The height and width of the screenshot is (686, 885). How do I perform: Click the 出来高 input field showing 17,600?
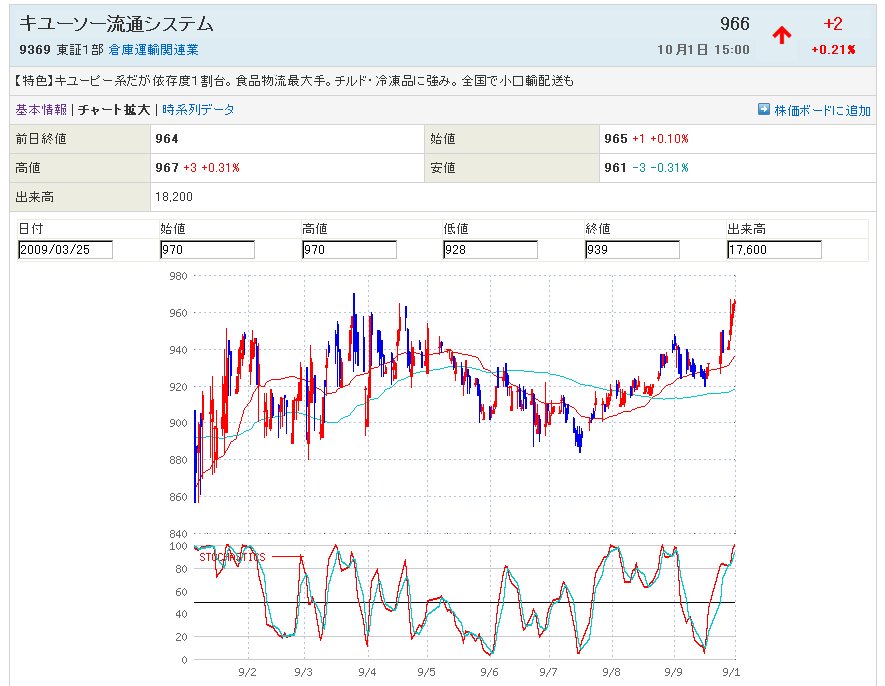pos(774,249)
